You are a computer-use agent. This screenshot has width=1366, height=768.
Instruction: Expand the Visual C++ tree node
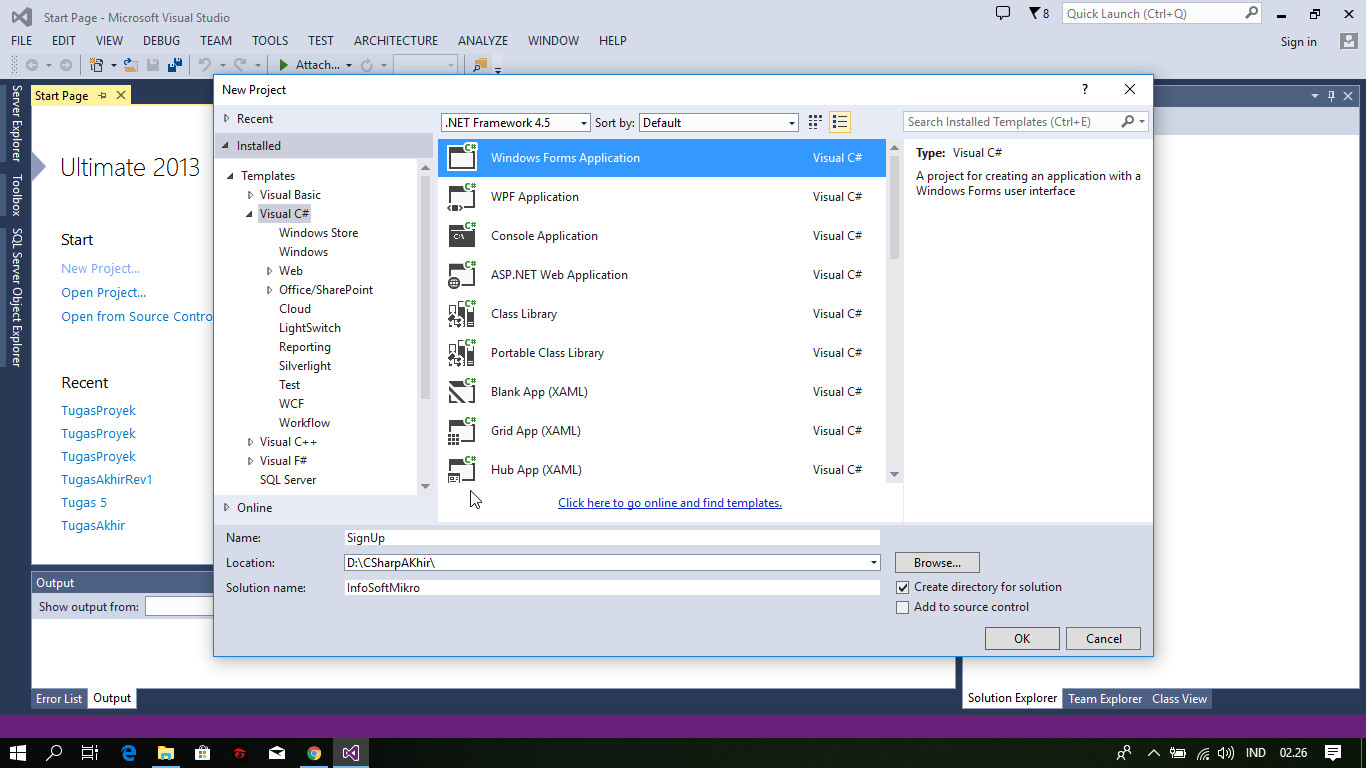pyautogui.click(x=251, y=442)
